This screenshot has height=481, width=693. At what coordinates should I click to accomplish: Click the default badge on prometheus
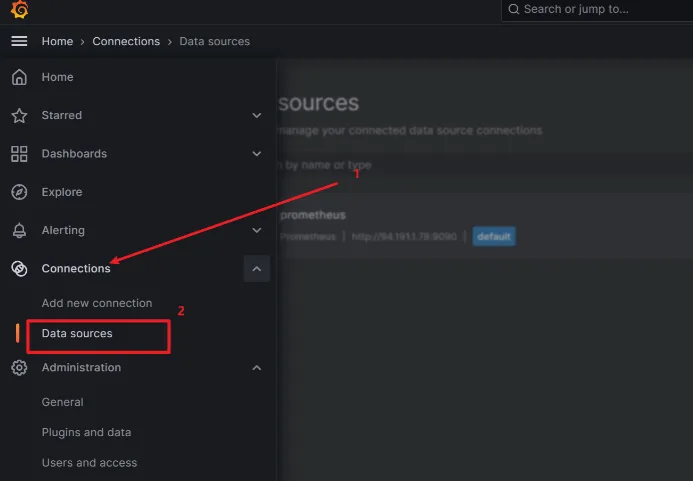coord(494,237)
